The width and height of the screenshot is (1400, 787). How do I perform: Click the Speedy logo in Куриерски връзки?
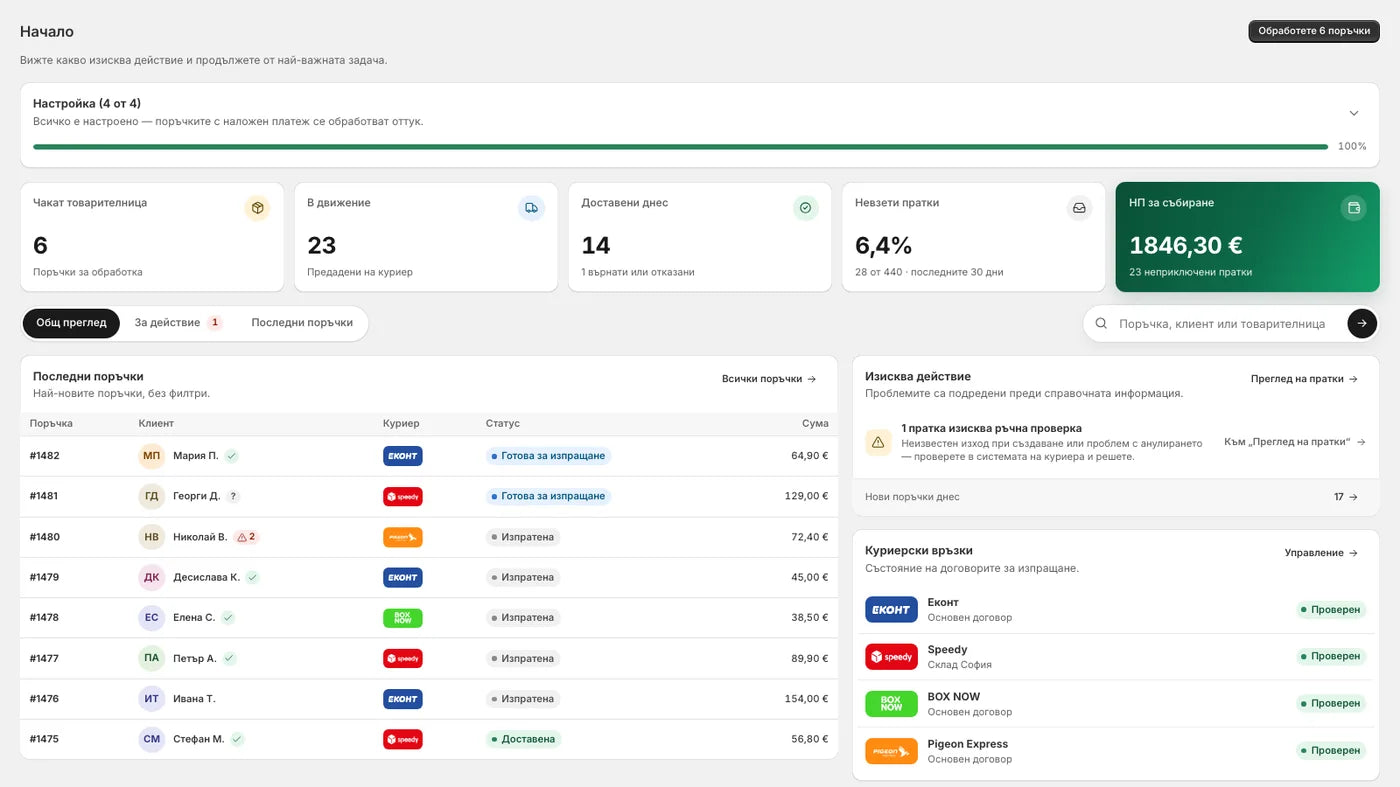pos(891,657)
